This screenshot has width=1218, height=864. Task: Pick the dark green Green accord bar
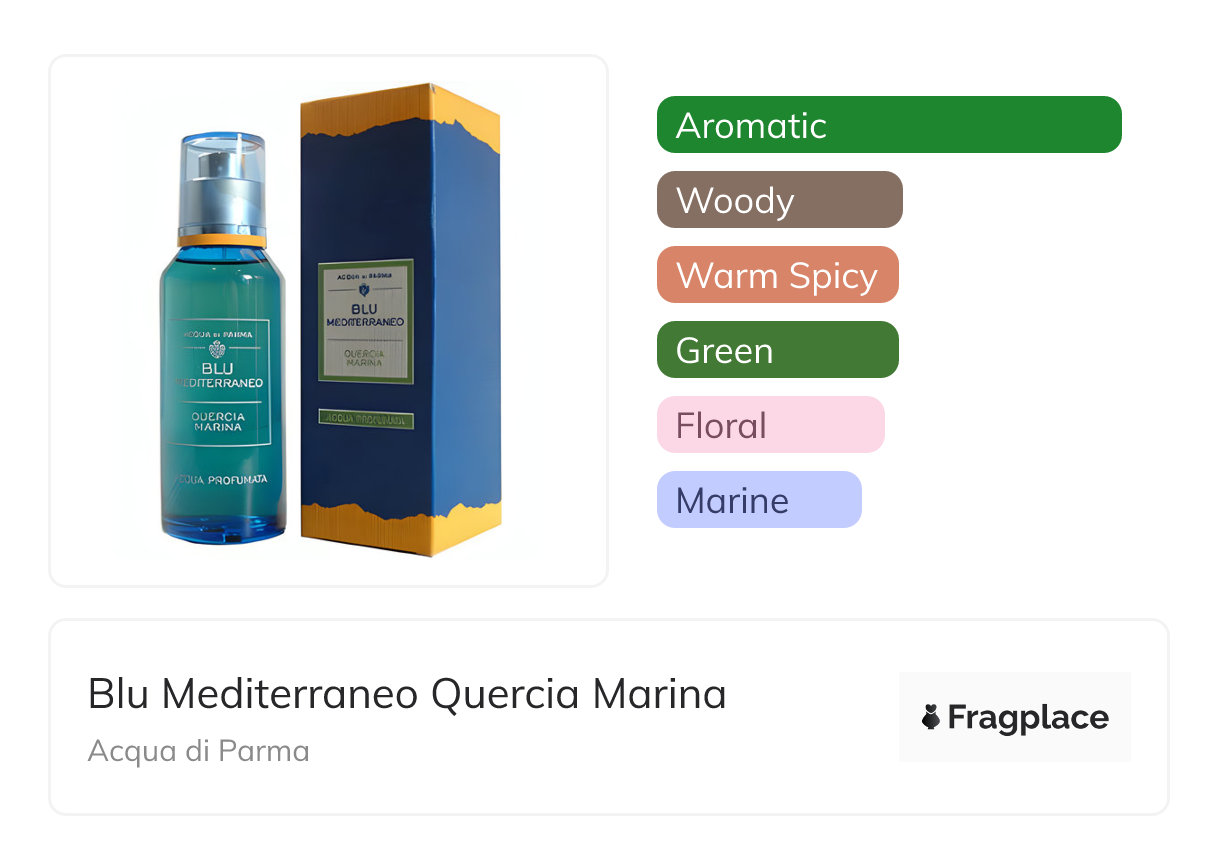coord(778,350)
